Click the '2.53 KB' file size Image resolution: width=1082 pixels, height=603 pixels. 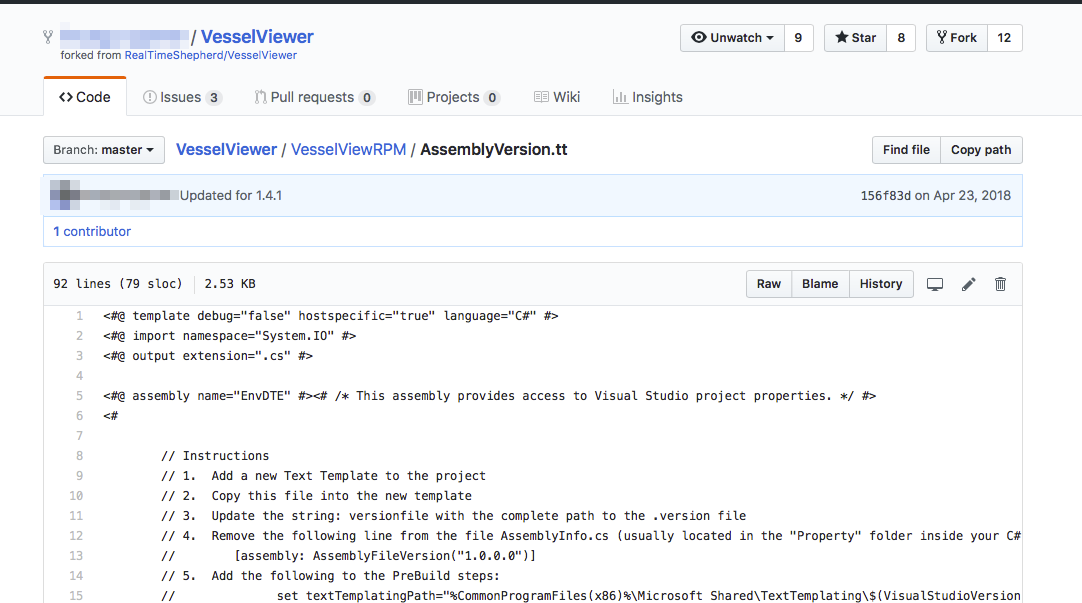[x=230, y=284]
